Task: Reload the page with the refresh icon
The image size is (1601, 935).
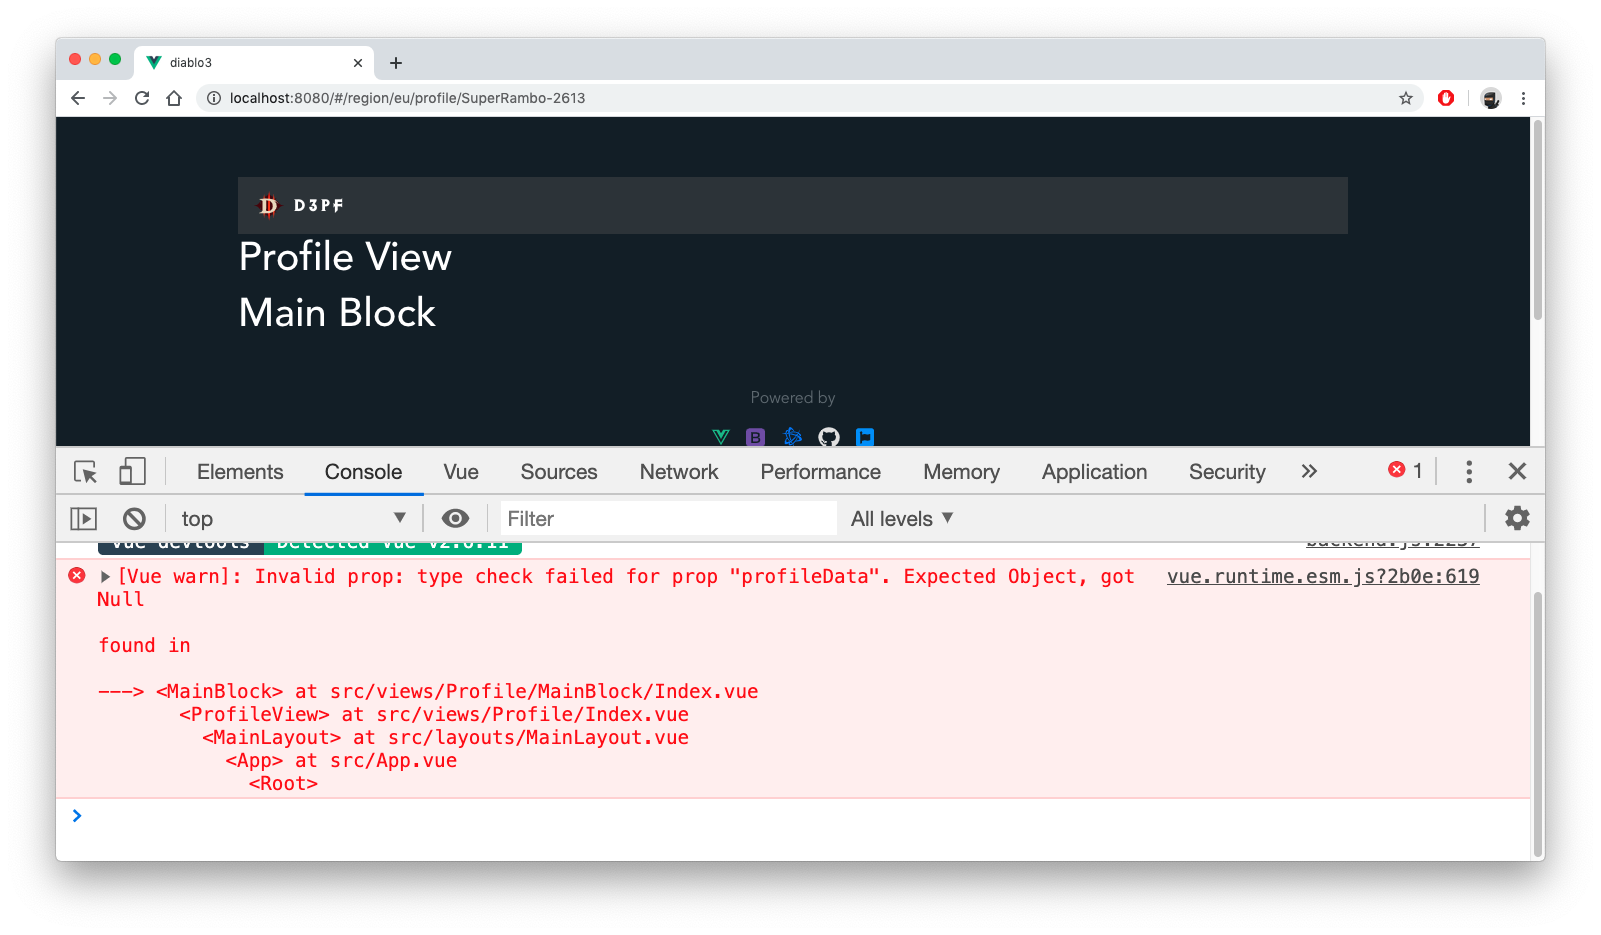Action: [142, 98]
